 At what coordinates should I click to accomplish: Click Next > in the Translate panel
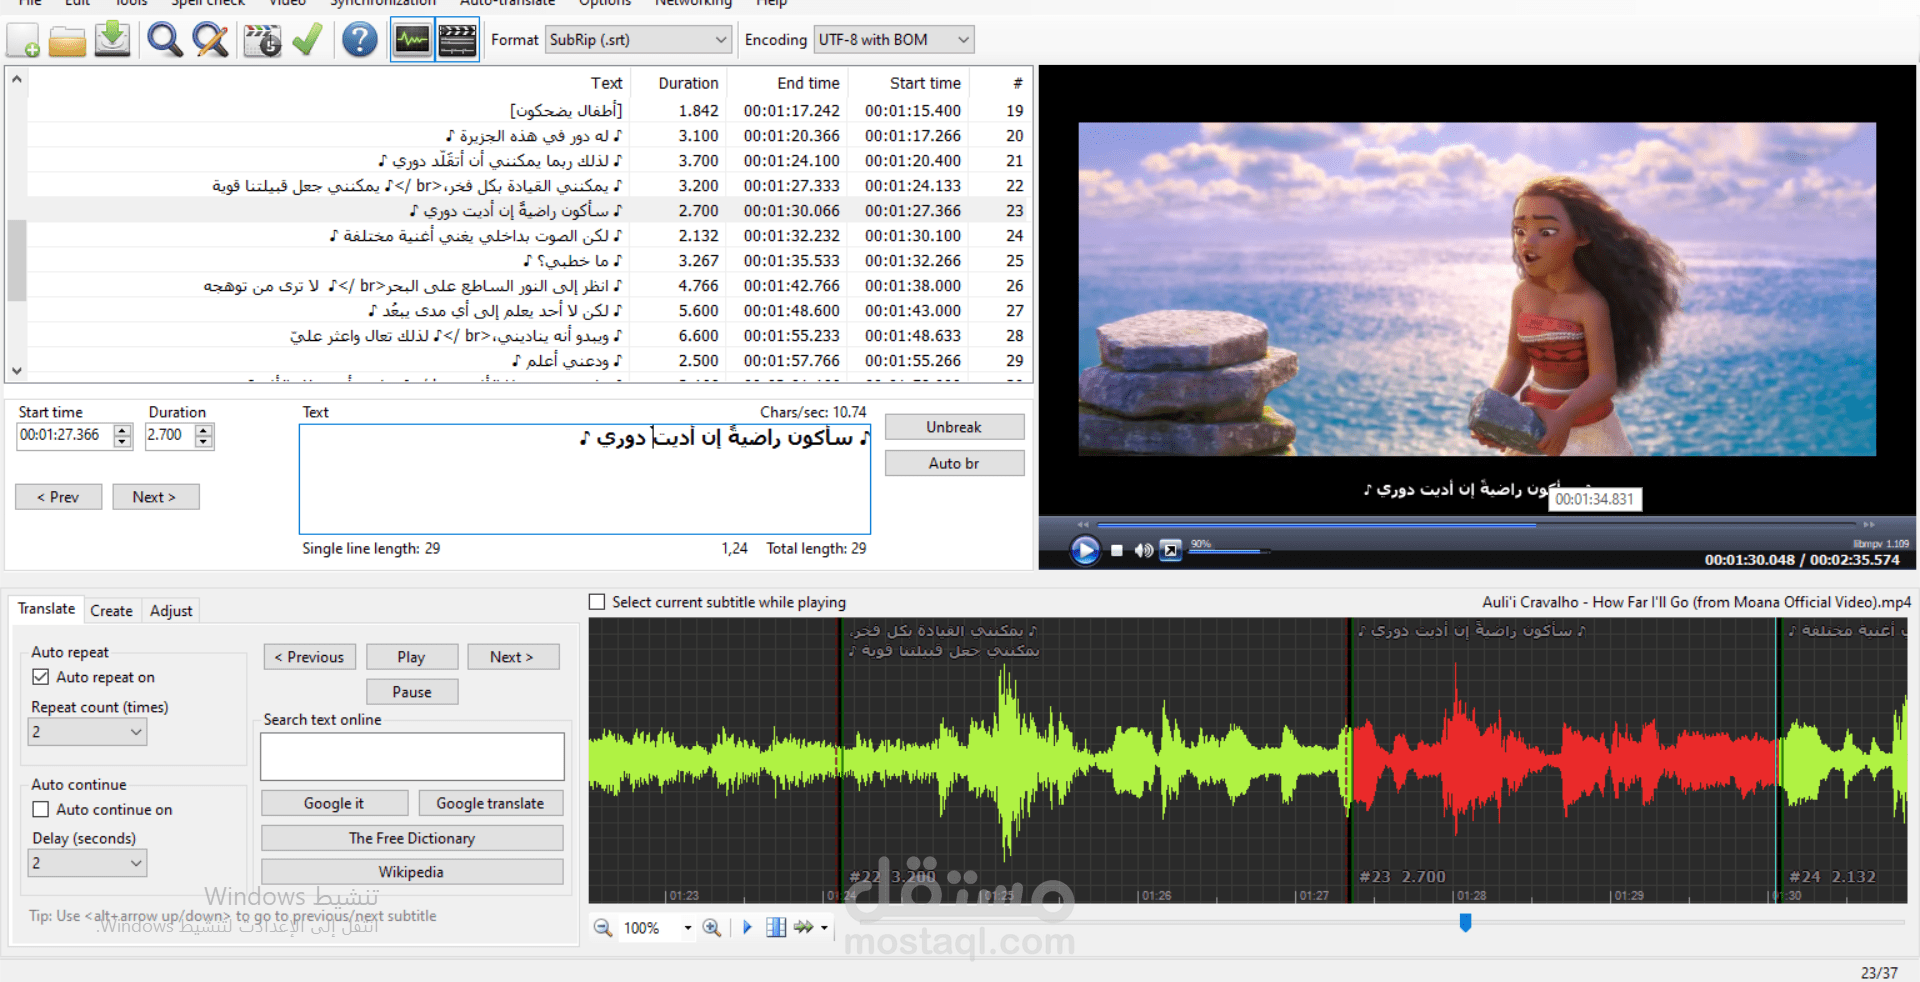tap(513, 657)
